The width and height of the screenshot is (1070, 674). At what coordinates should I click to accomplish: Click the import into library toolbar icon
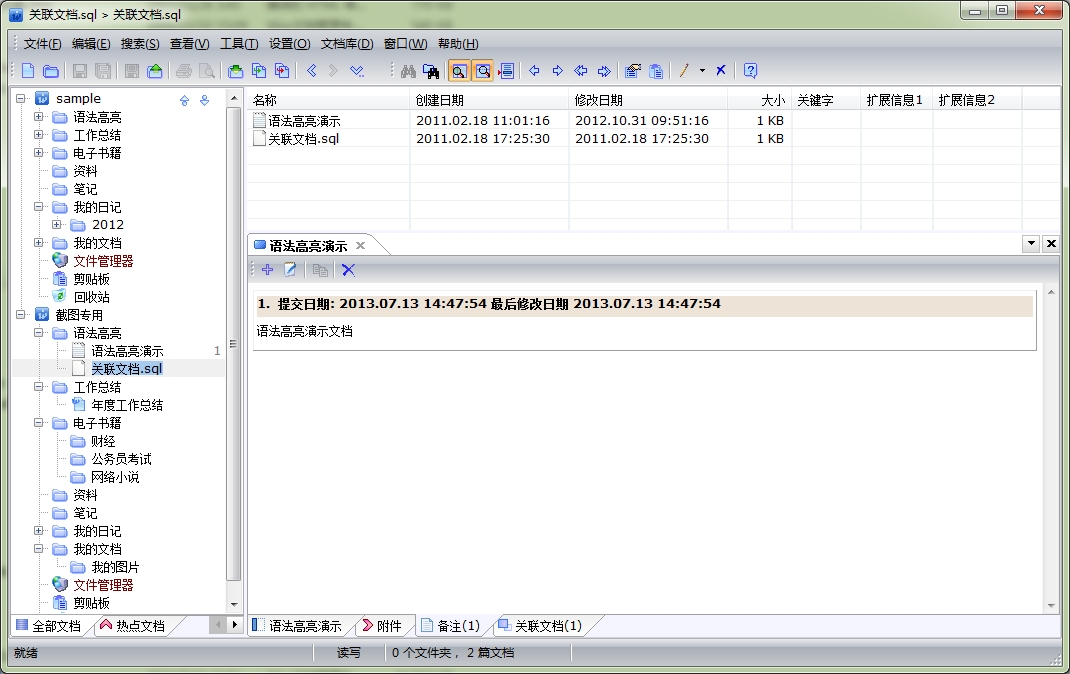235,71
